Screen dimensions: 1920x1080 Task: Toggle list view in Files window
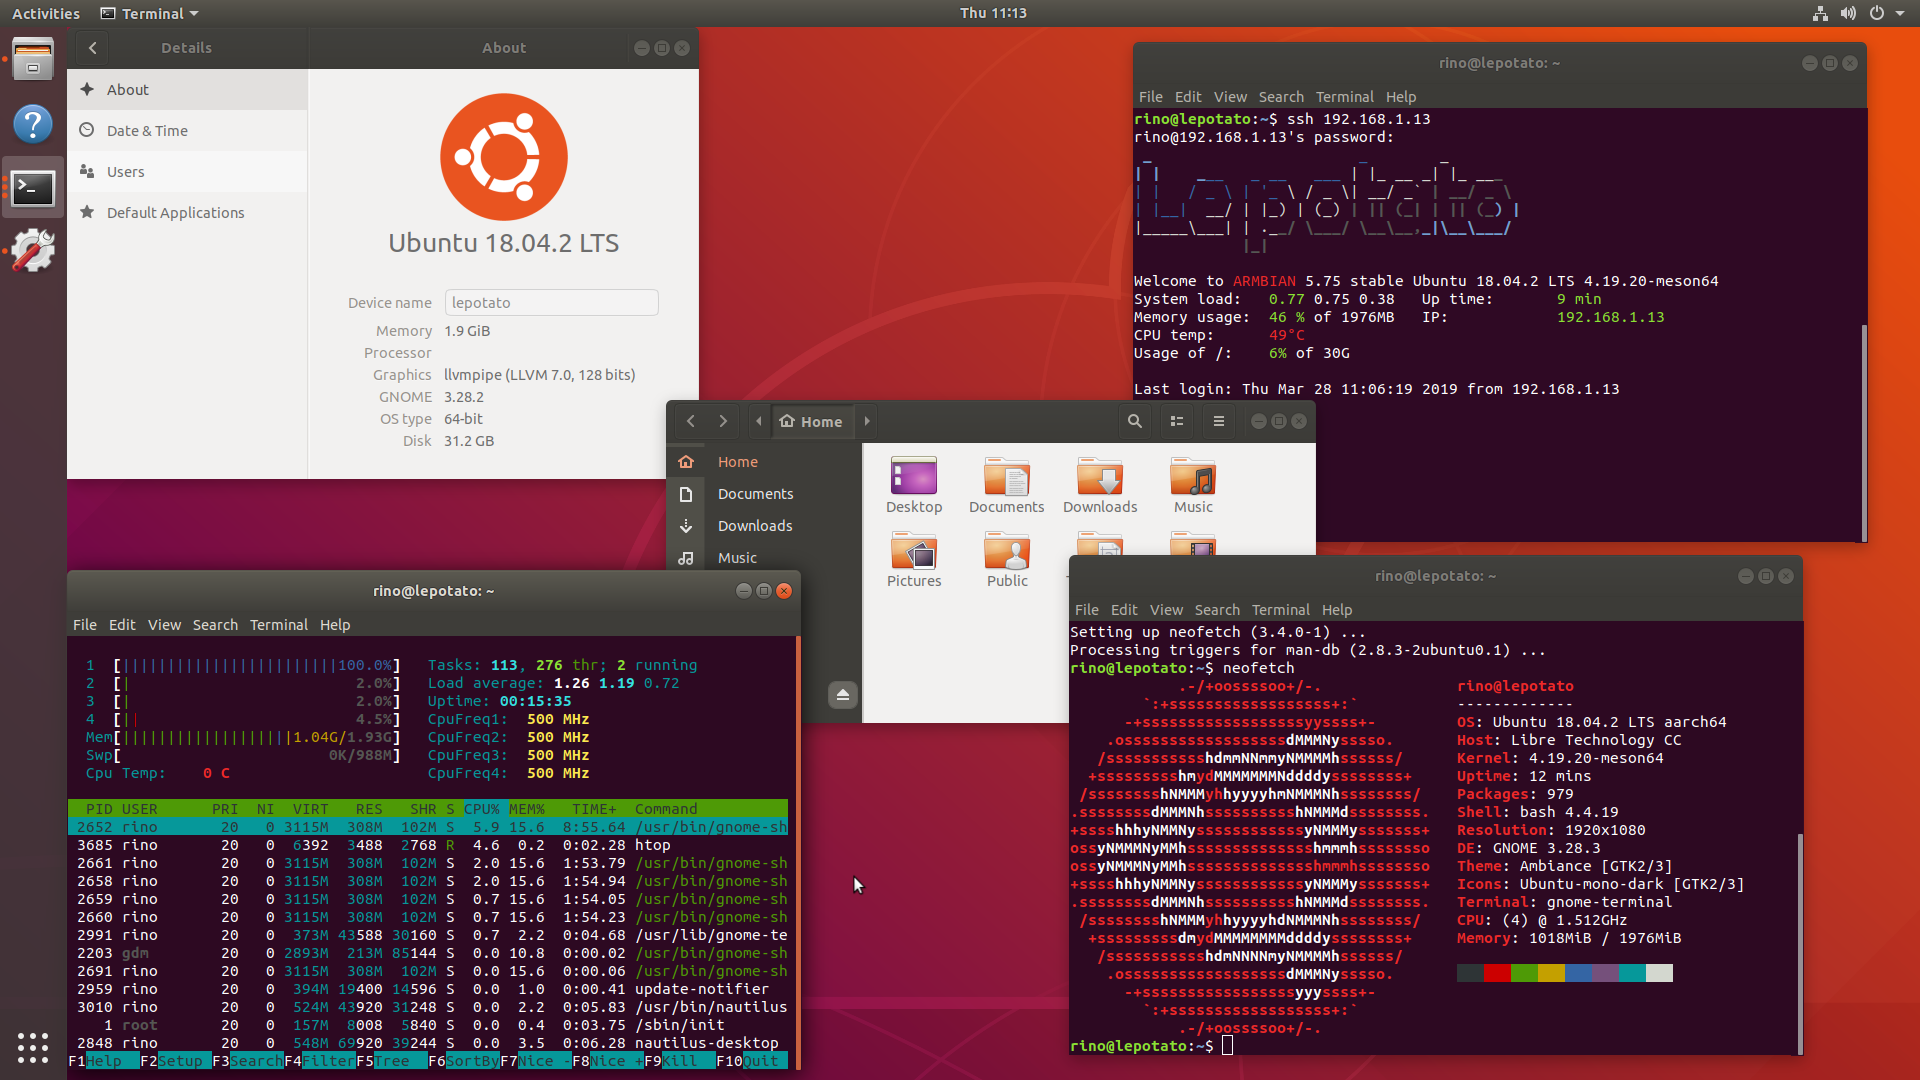pyautogui.click(x=1177, y=422)
